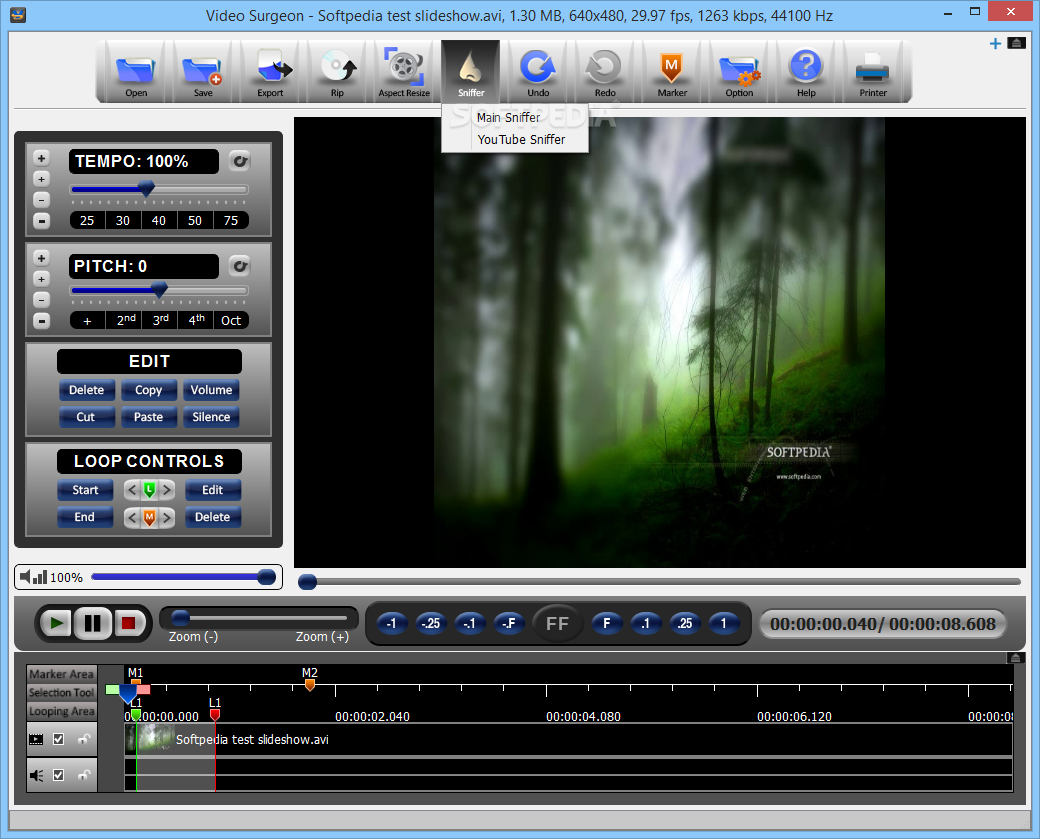Reset pitch with the PITCH refresh icon
The image size is (1040, 839).
(239, 266)
